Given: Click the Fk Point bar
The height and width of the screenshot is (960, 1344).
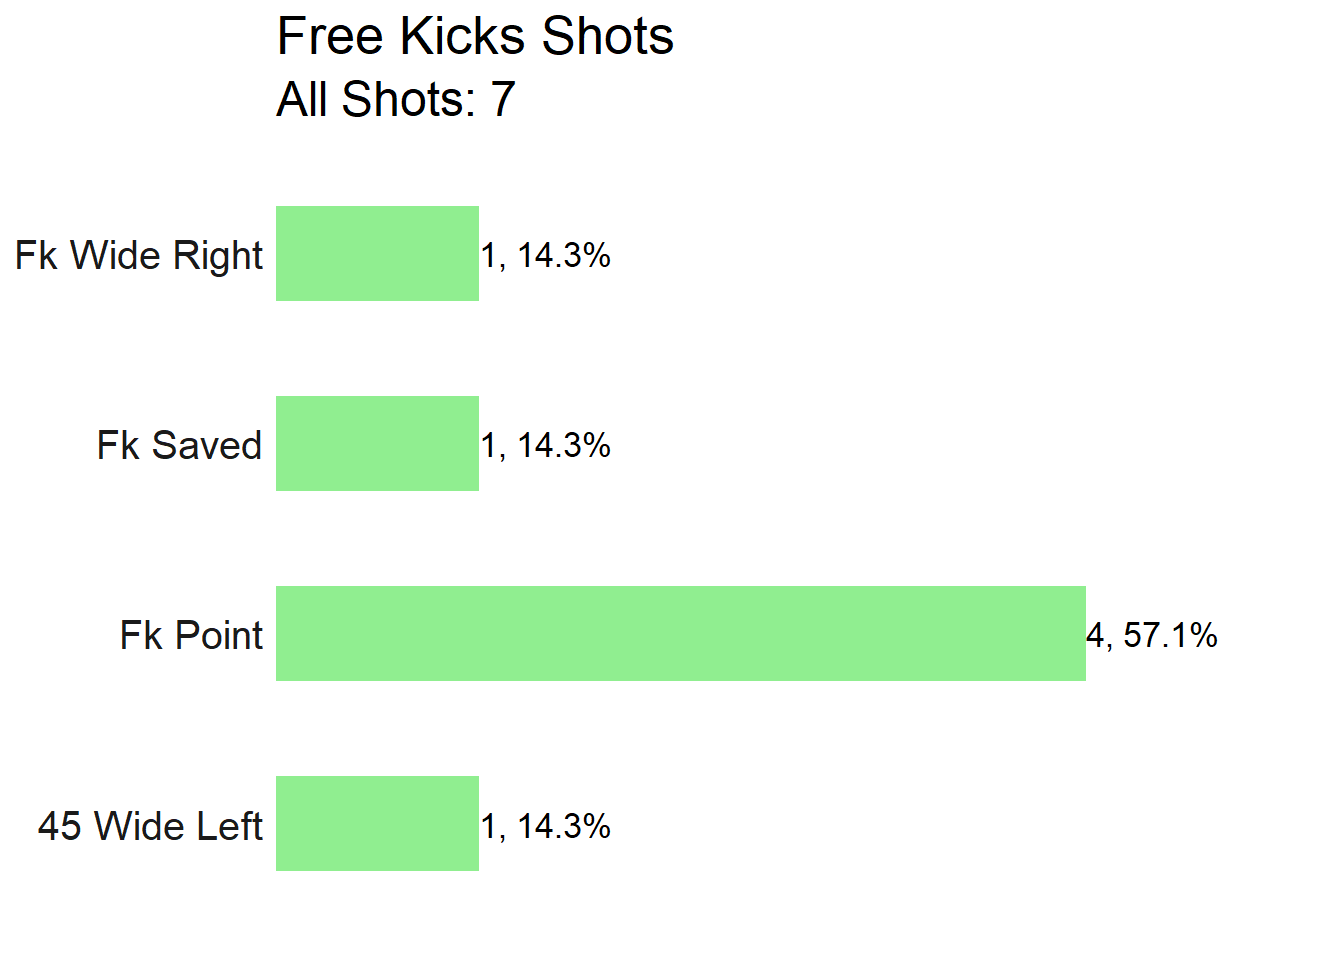Looking at the screenshot, I should click(681, 633).
